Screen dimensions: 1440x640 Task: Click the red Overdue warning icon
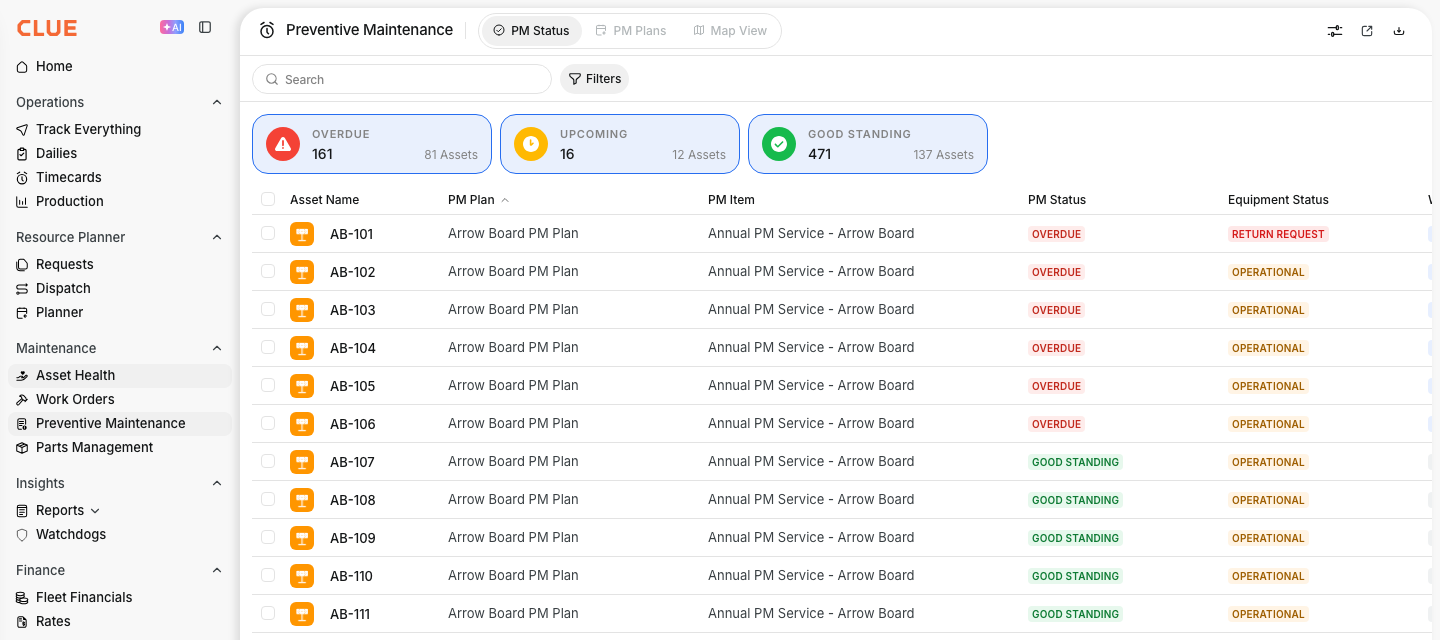(x=283, y=144)
